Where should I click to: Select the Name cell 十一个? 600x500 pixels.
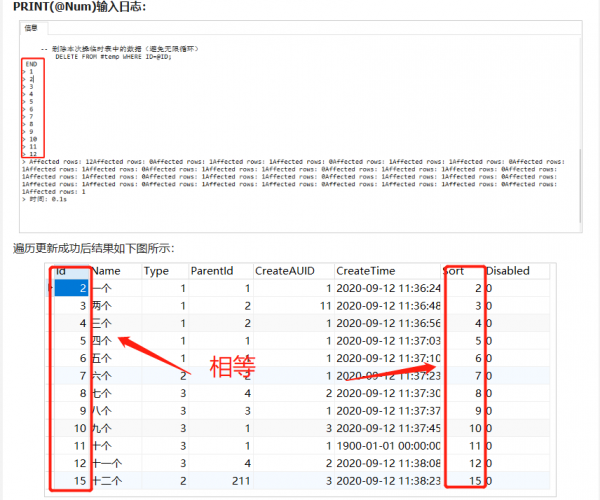point(116,463)
